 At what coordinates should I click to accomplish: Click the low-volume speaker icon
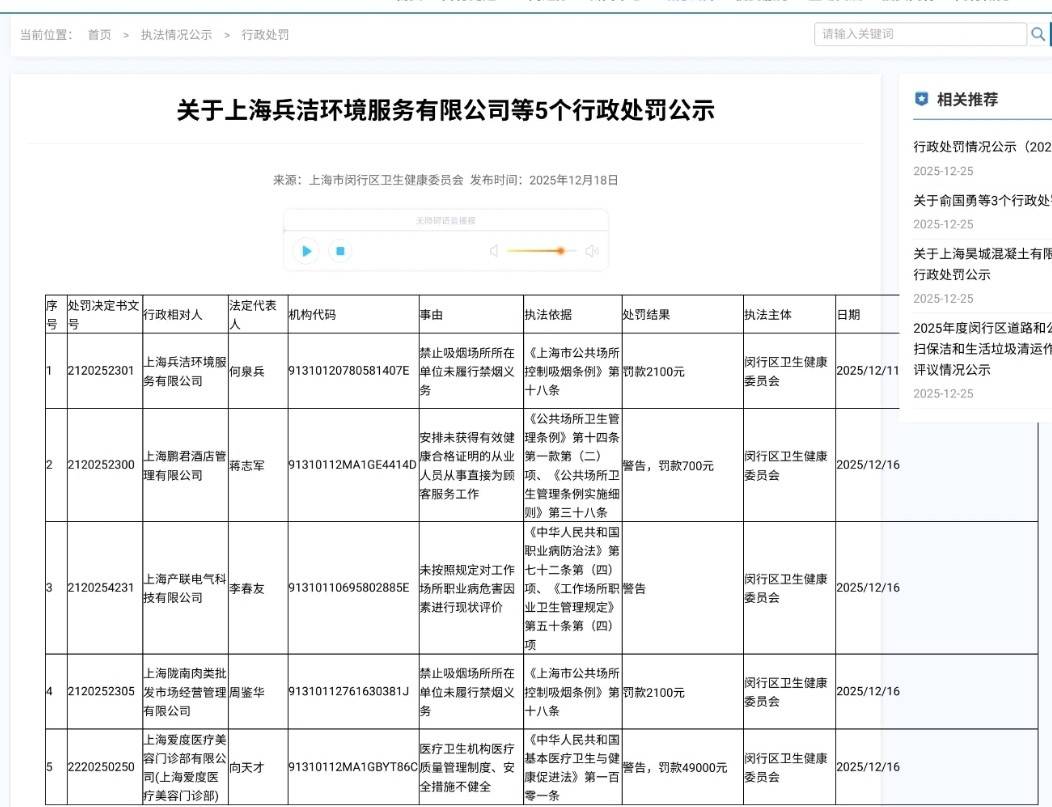(494, 251)
